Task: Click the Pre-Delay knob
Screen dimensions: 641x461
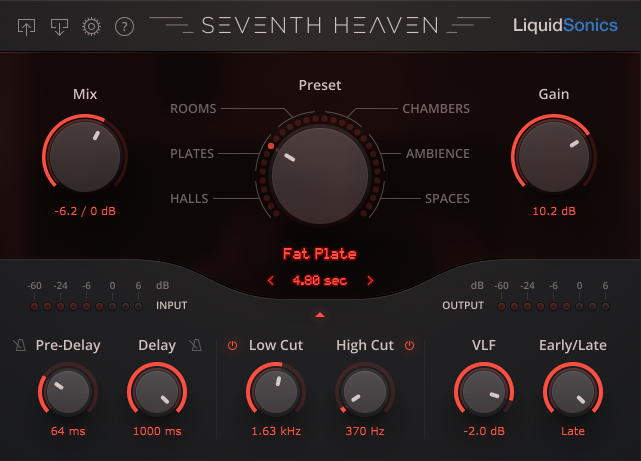Action: point(68,392)
